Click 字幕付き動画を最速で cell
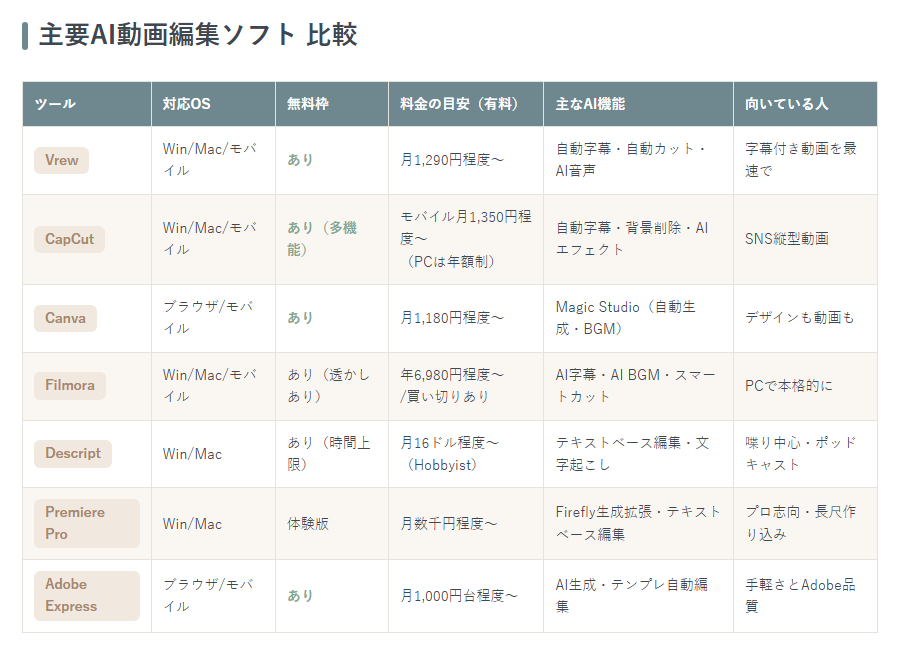Viewport: 900px width, 655px height. coord(805,160)
